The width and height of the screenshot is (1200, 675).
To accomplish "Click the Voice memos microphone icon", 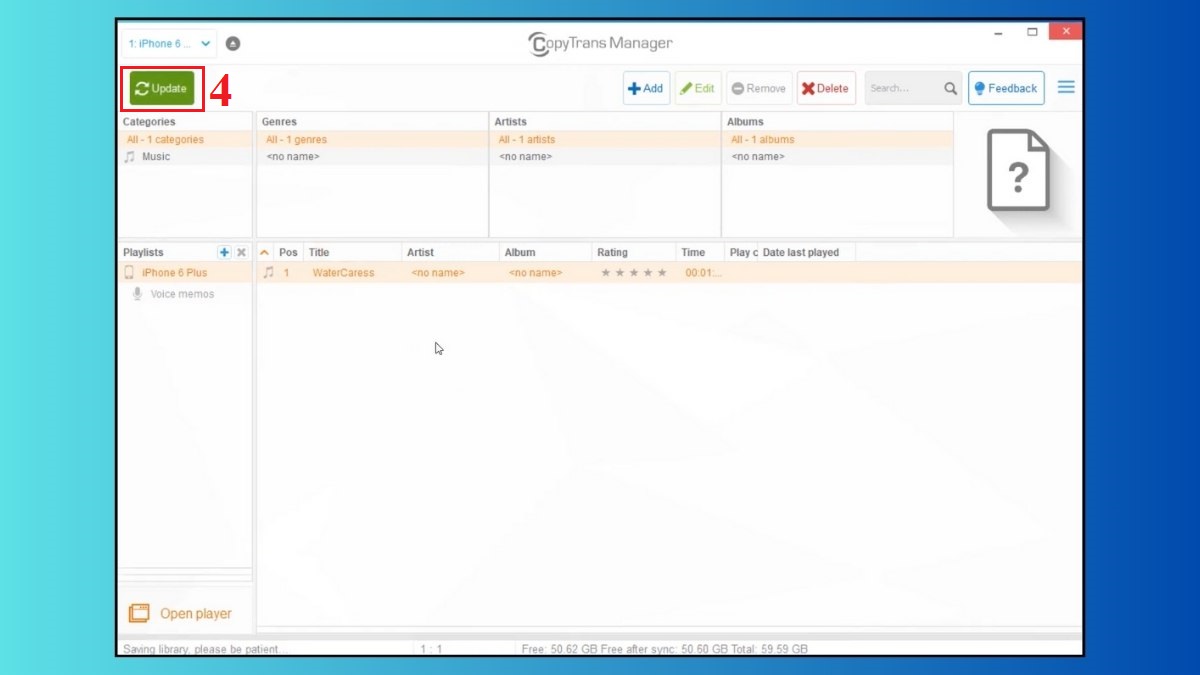I will point(137,294).
